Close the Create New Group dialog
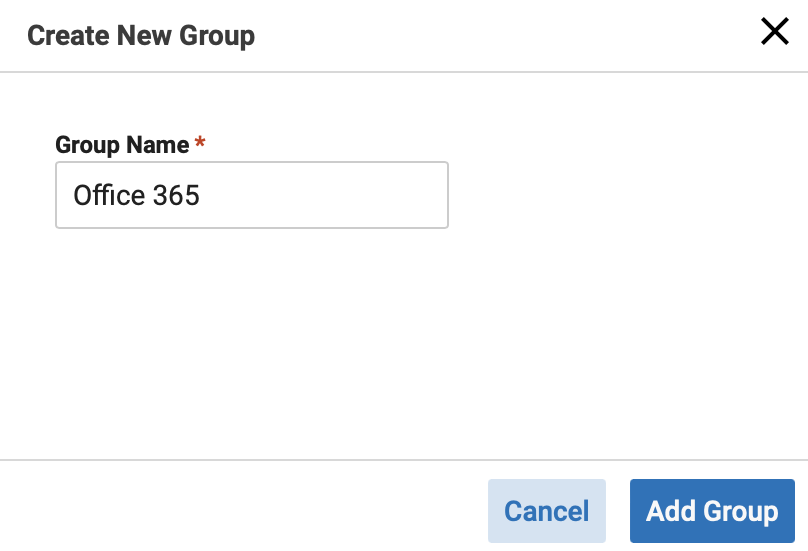The image size is (808, 551). click(x=775, y=31)
